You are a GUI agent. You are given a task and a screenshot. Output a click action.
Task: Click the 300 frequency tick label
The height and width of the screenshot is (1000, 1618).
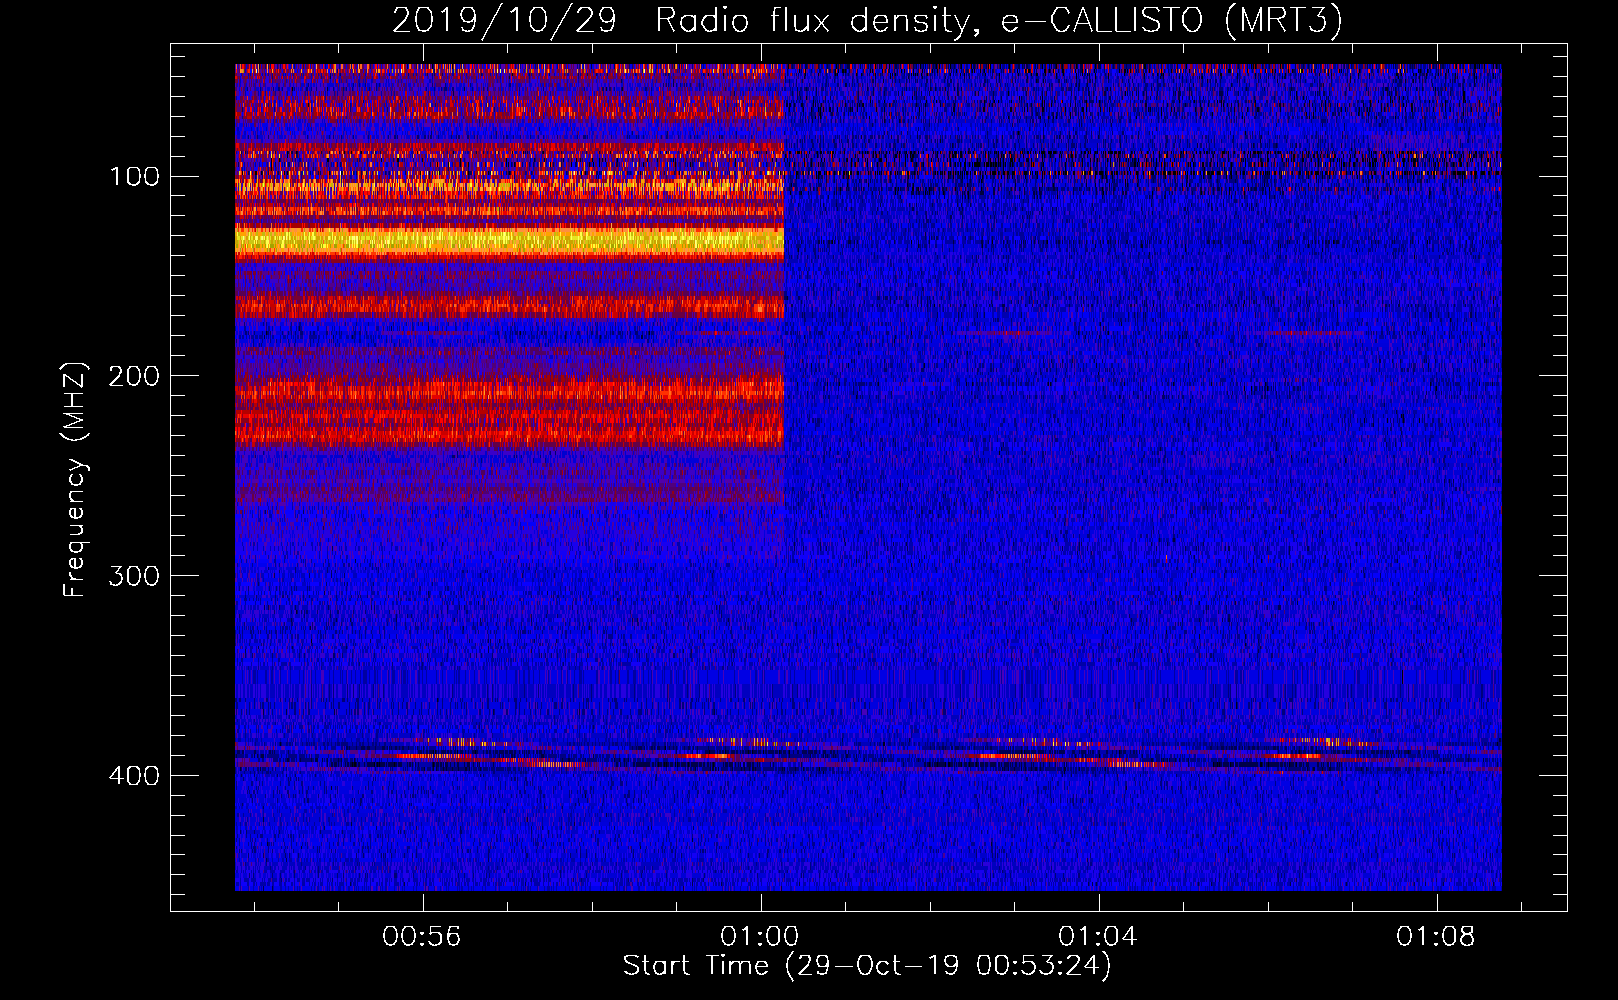click(x=135, y=576)
